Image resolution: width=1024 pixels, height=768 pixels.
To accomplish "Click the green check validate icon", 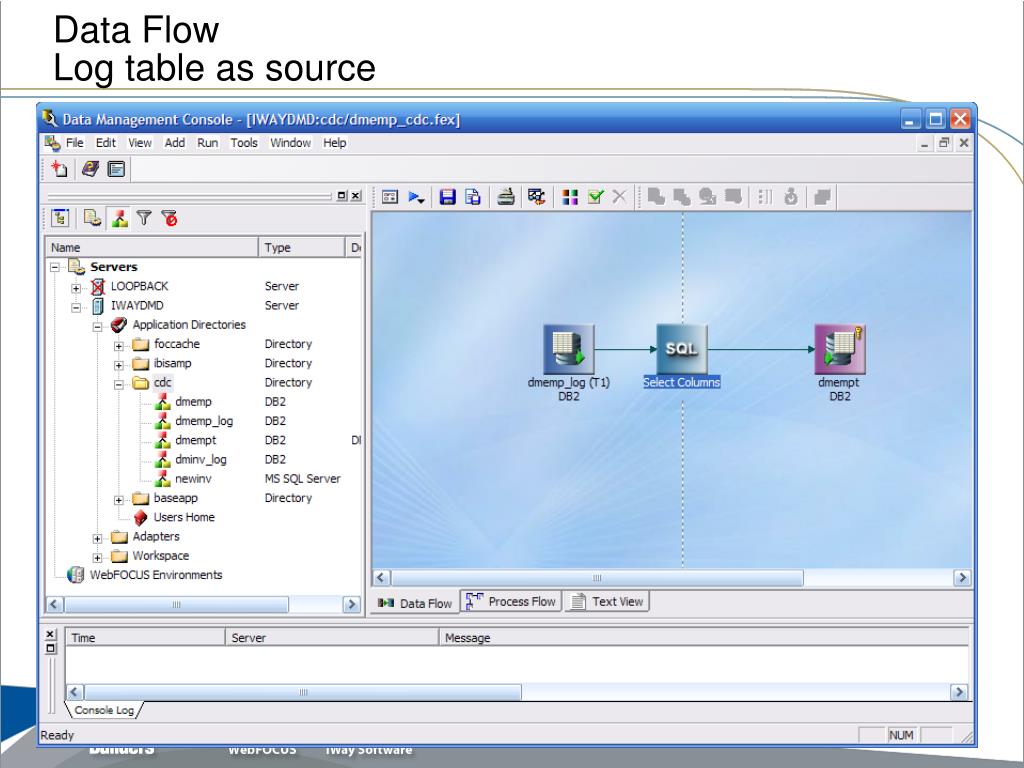I will tap(595, 197).
